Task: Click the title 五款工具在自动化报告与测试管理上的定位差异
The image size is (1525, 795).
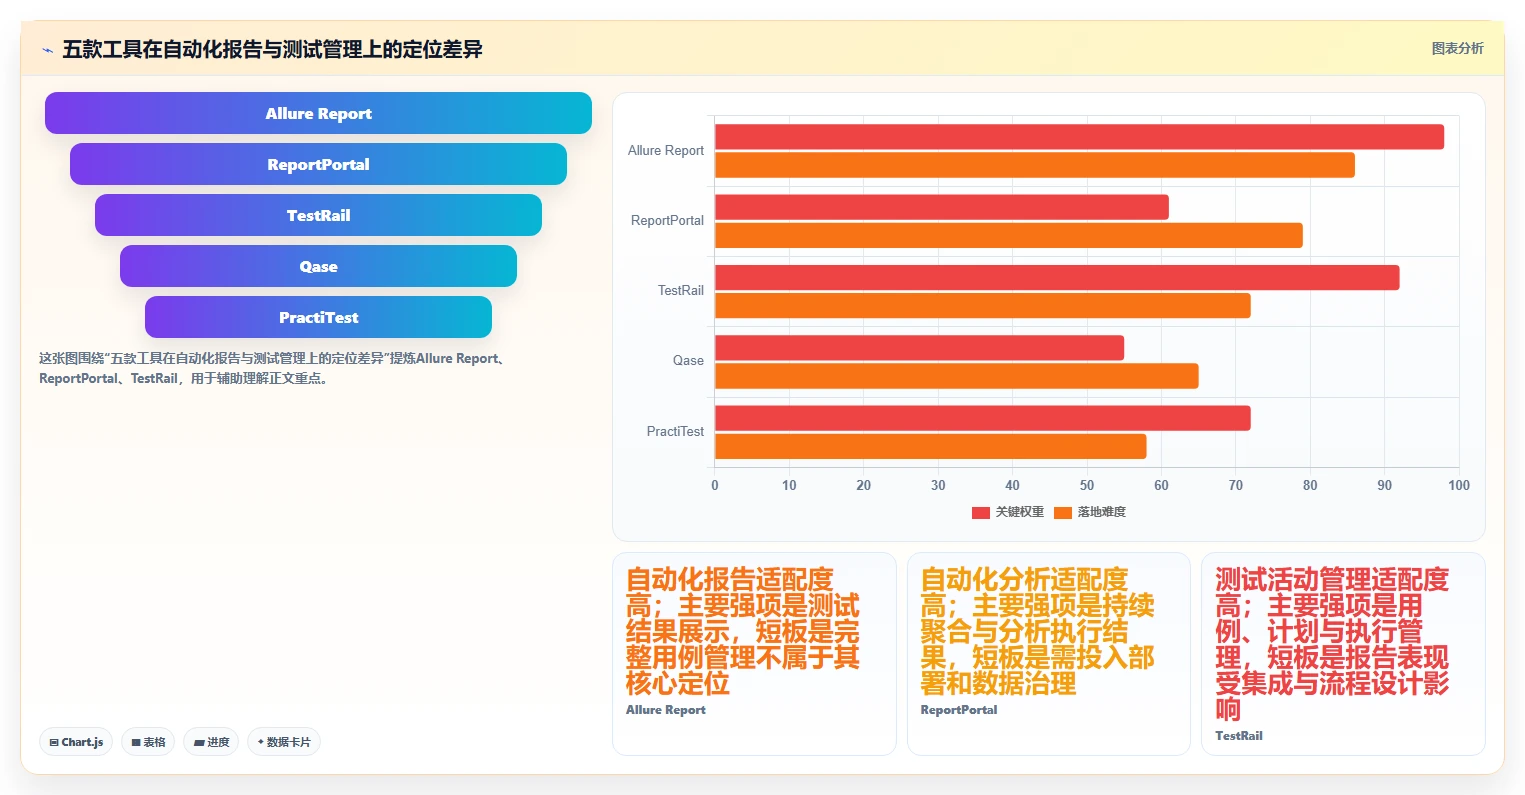Action: (x=272, y=49)
